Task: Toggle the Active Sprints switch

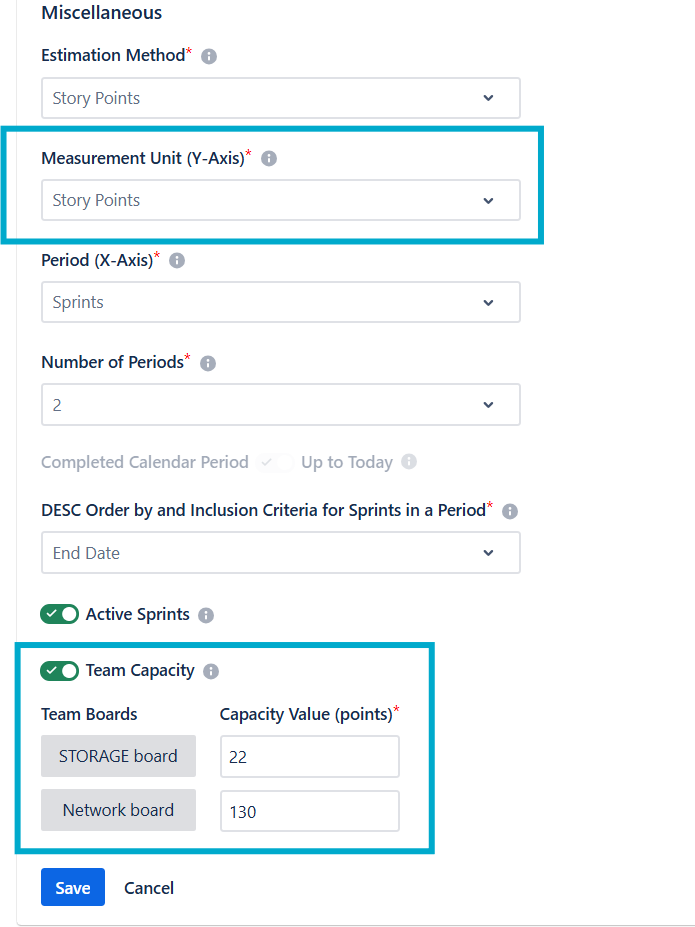Action: pos(59,614)
